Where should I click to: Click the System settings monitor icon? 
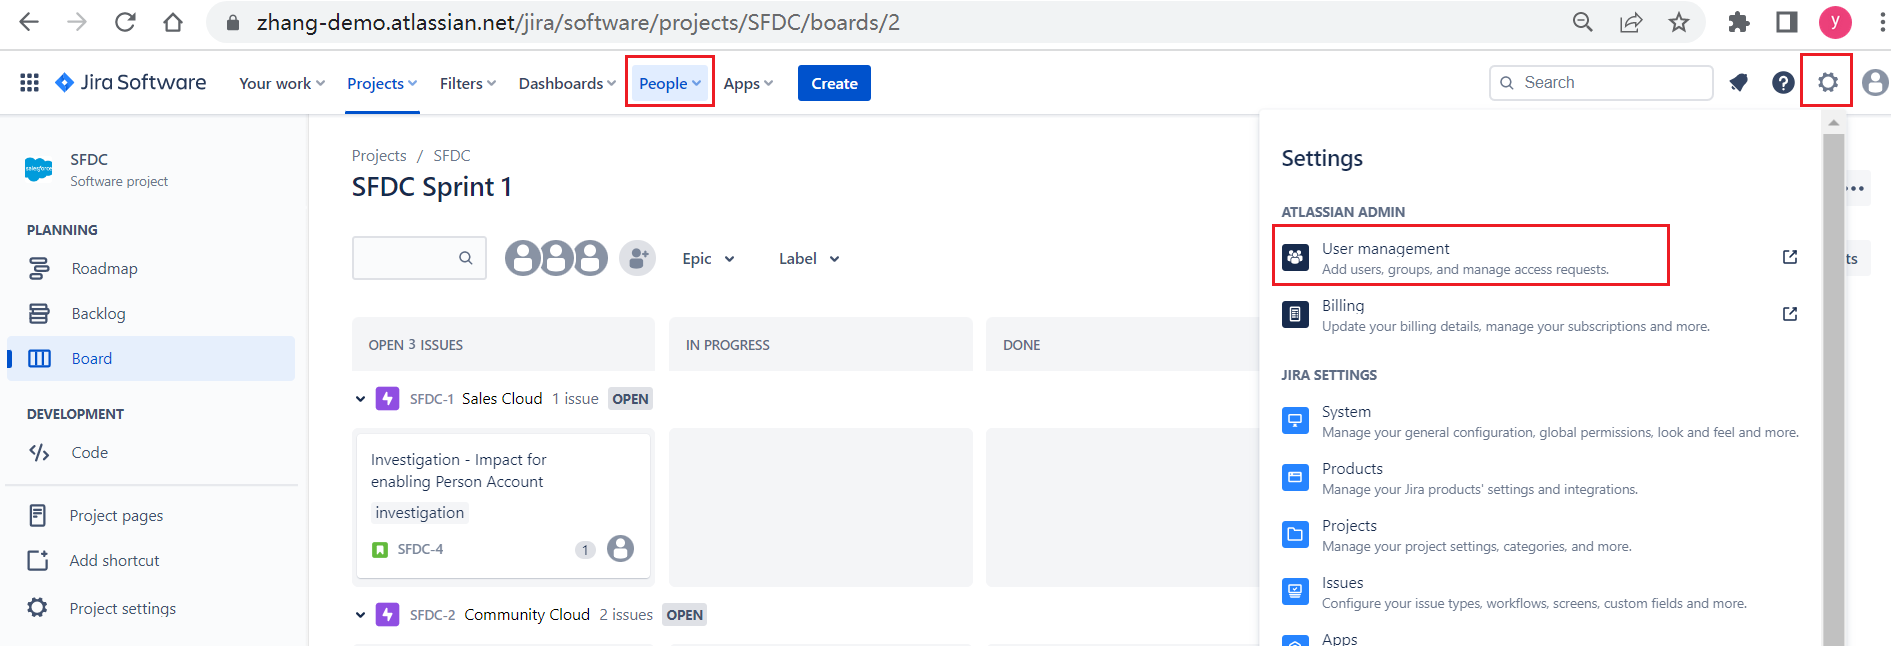[x=1295, y=421]
